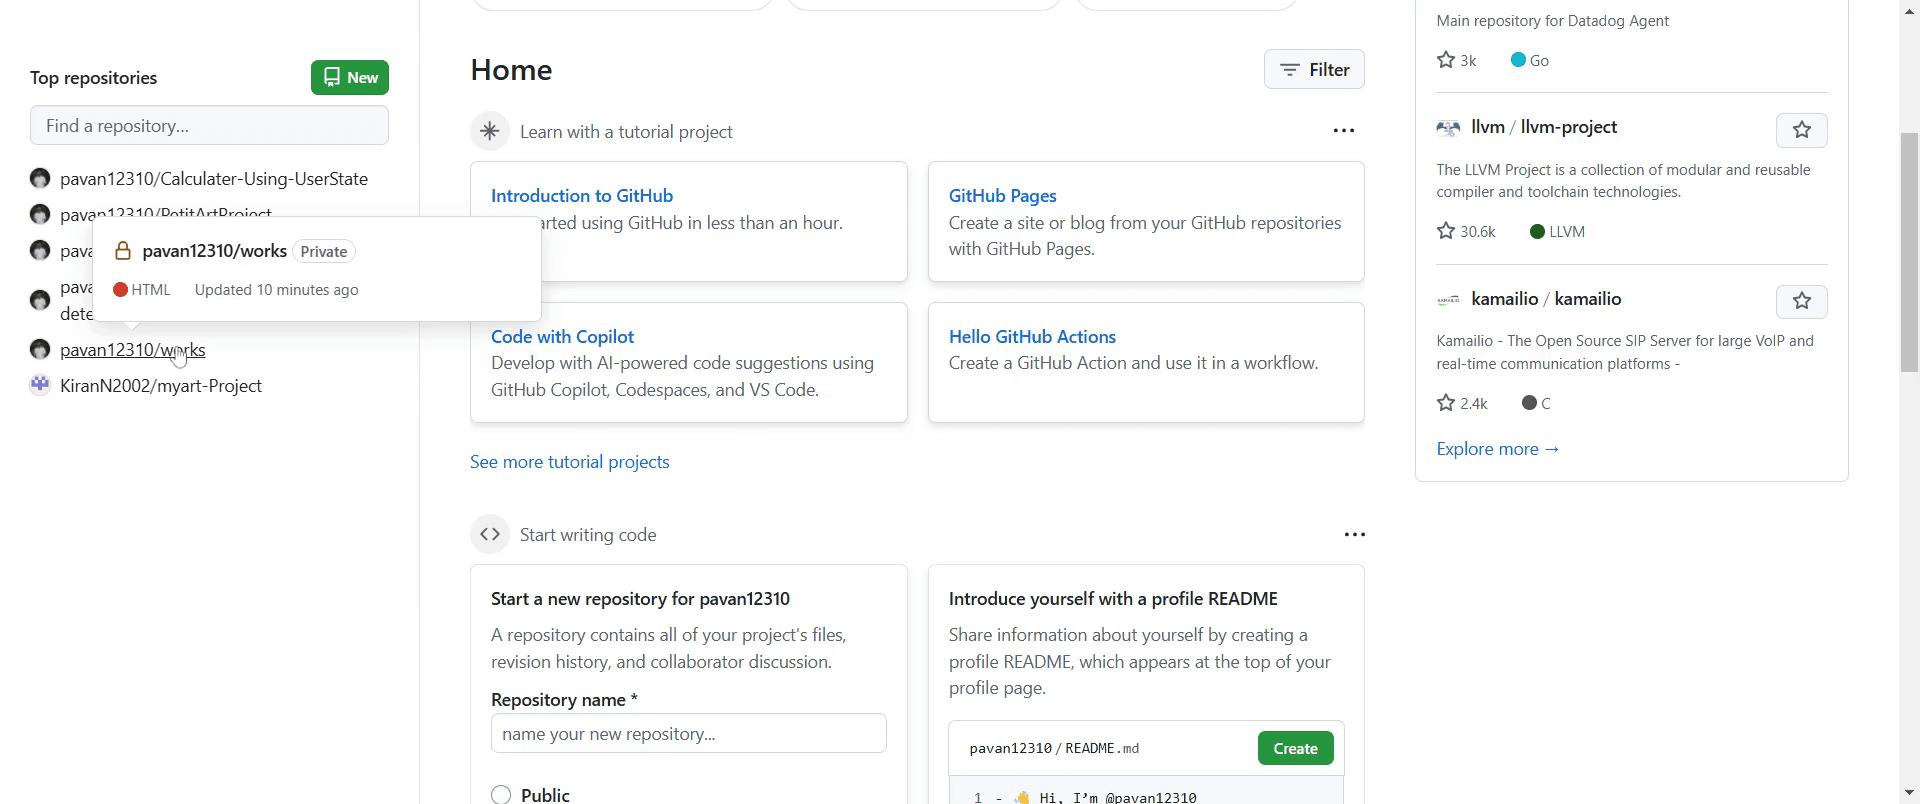Viewport: 1920px width, 804px height.
Task: Click the Top repositories heading
Action: coord(94,78)
